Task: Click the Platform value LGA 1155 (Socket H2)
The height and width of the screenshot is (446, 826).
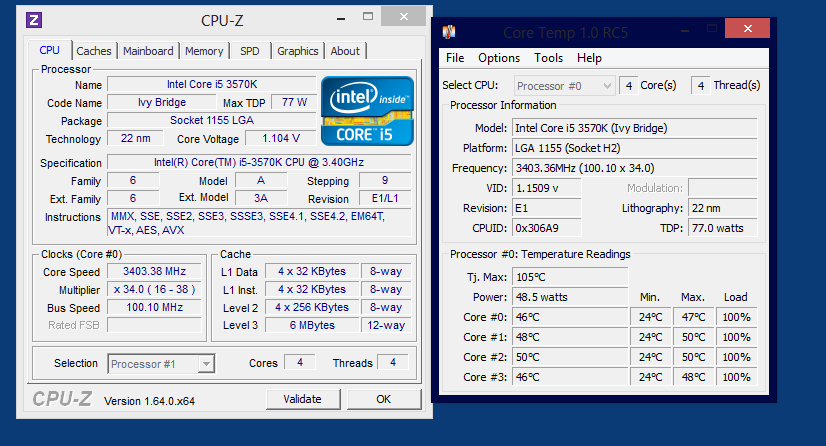Action: (x=635, y=148)
